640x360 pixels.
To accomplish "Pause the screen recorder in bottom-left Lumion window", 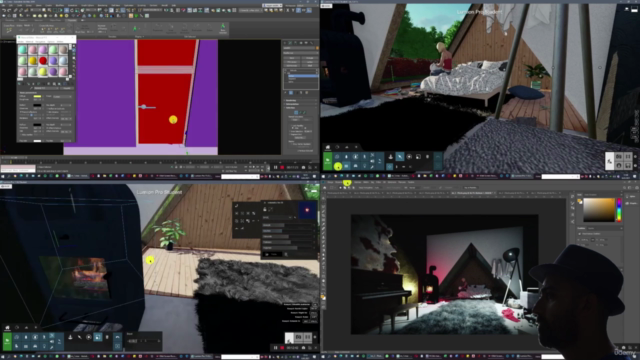I will coord(276,348).
